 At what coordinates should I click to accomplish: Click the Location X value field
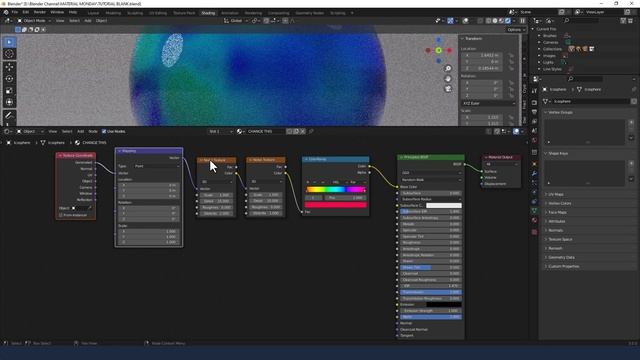[x=483, y=55]
